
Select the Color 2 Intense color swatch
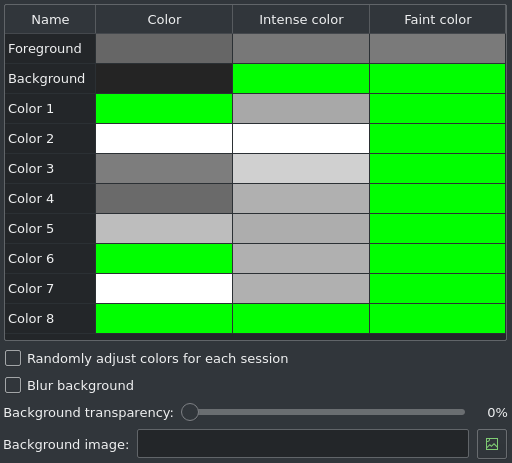[301, 139]
